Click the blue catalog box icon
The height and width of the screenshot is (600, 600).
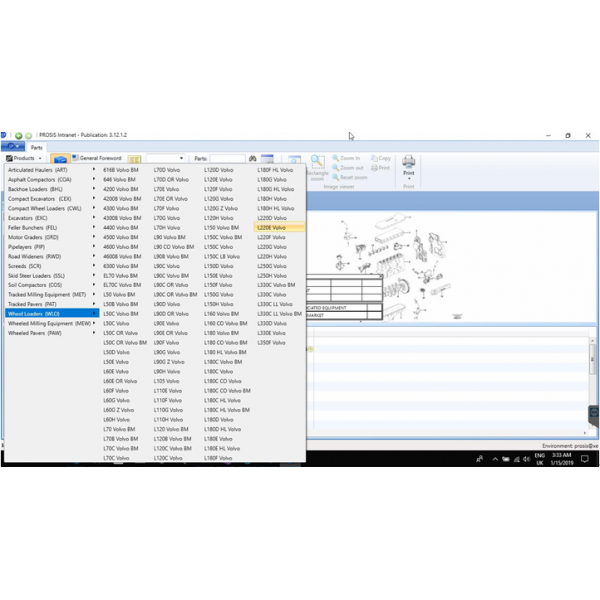pos(60,159)
